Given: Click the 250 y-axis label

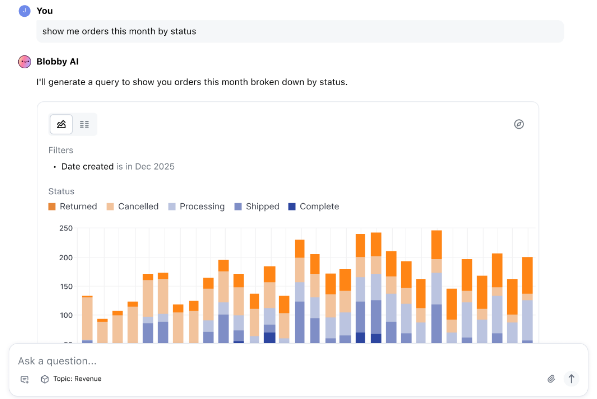Looking at the screenshot, I should (x=66, y=228).
